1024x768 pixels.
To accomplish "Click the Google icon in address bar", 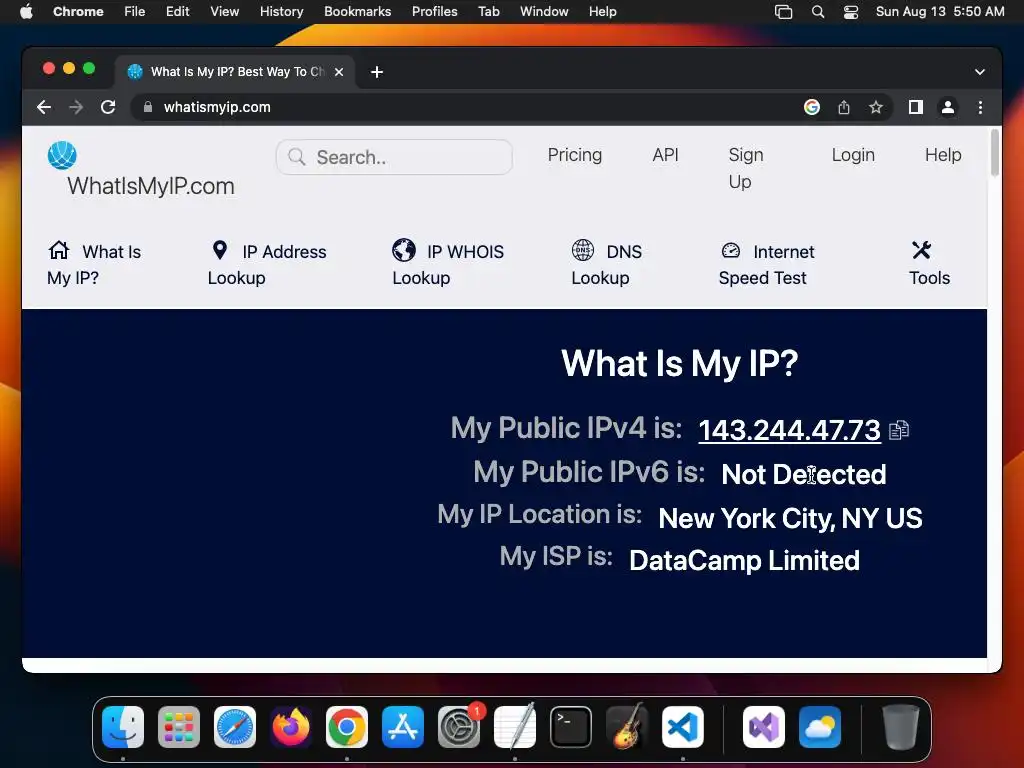I will pyautogui.click(x=812, y=107).
